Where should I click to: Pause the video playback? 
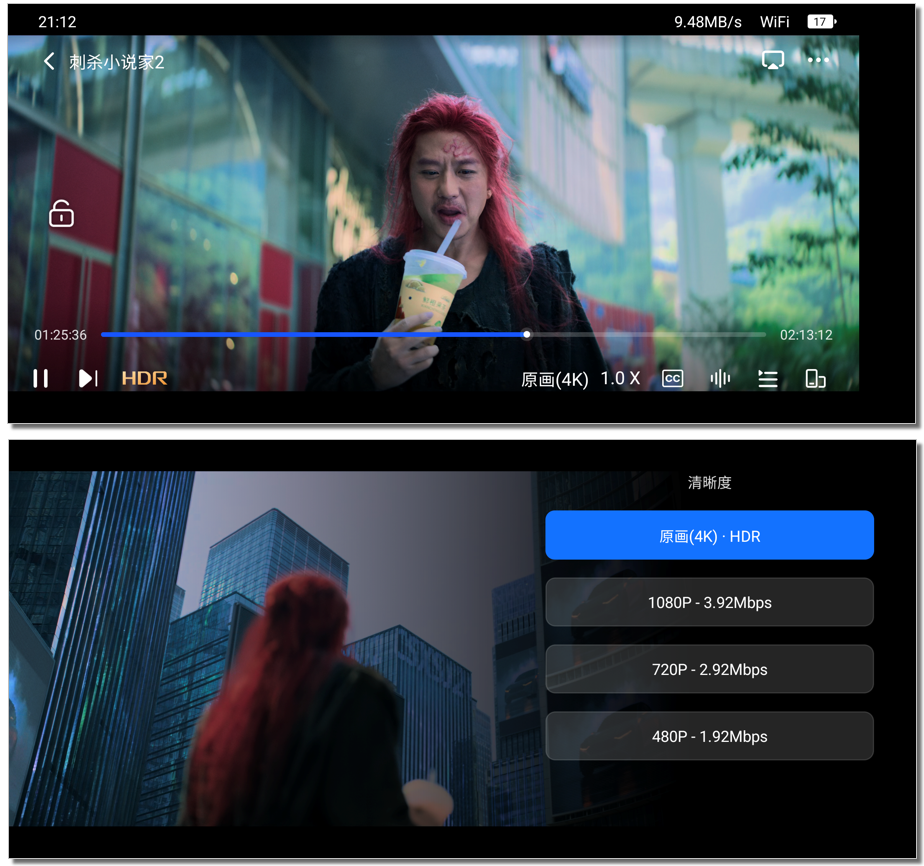pyautogui.click(x=41, y=378)
